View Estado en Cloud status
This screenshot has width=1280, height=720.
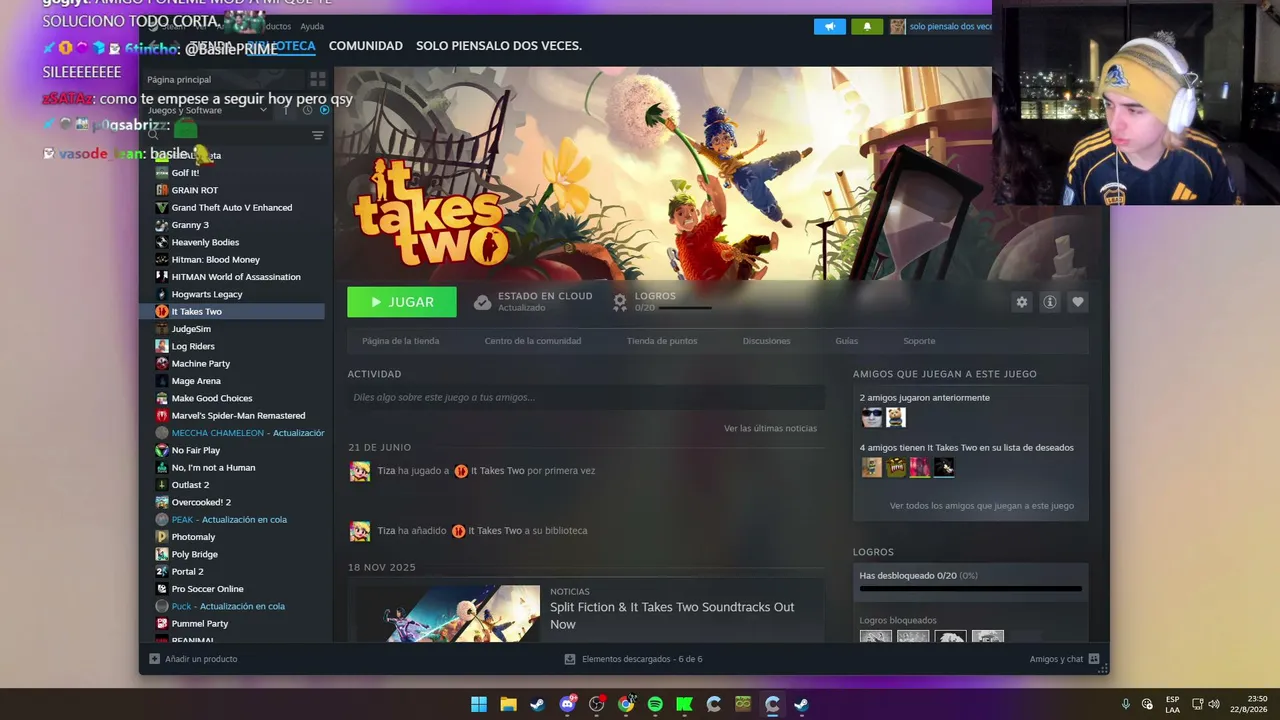point(533,301)
